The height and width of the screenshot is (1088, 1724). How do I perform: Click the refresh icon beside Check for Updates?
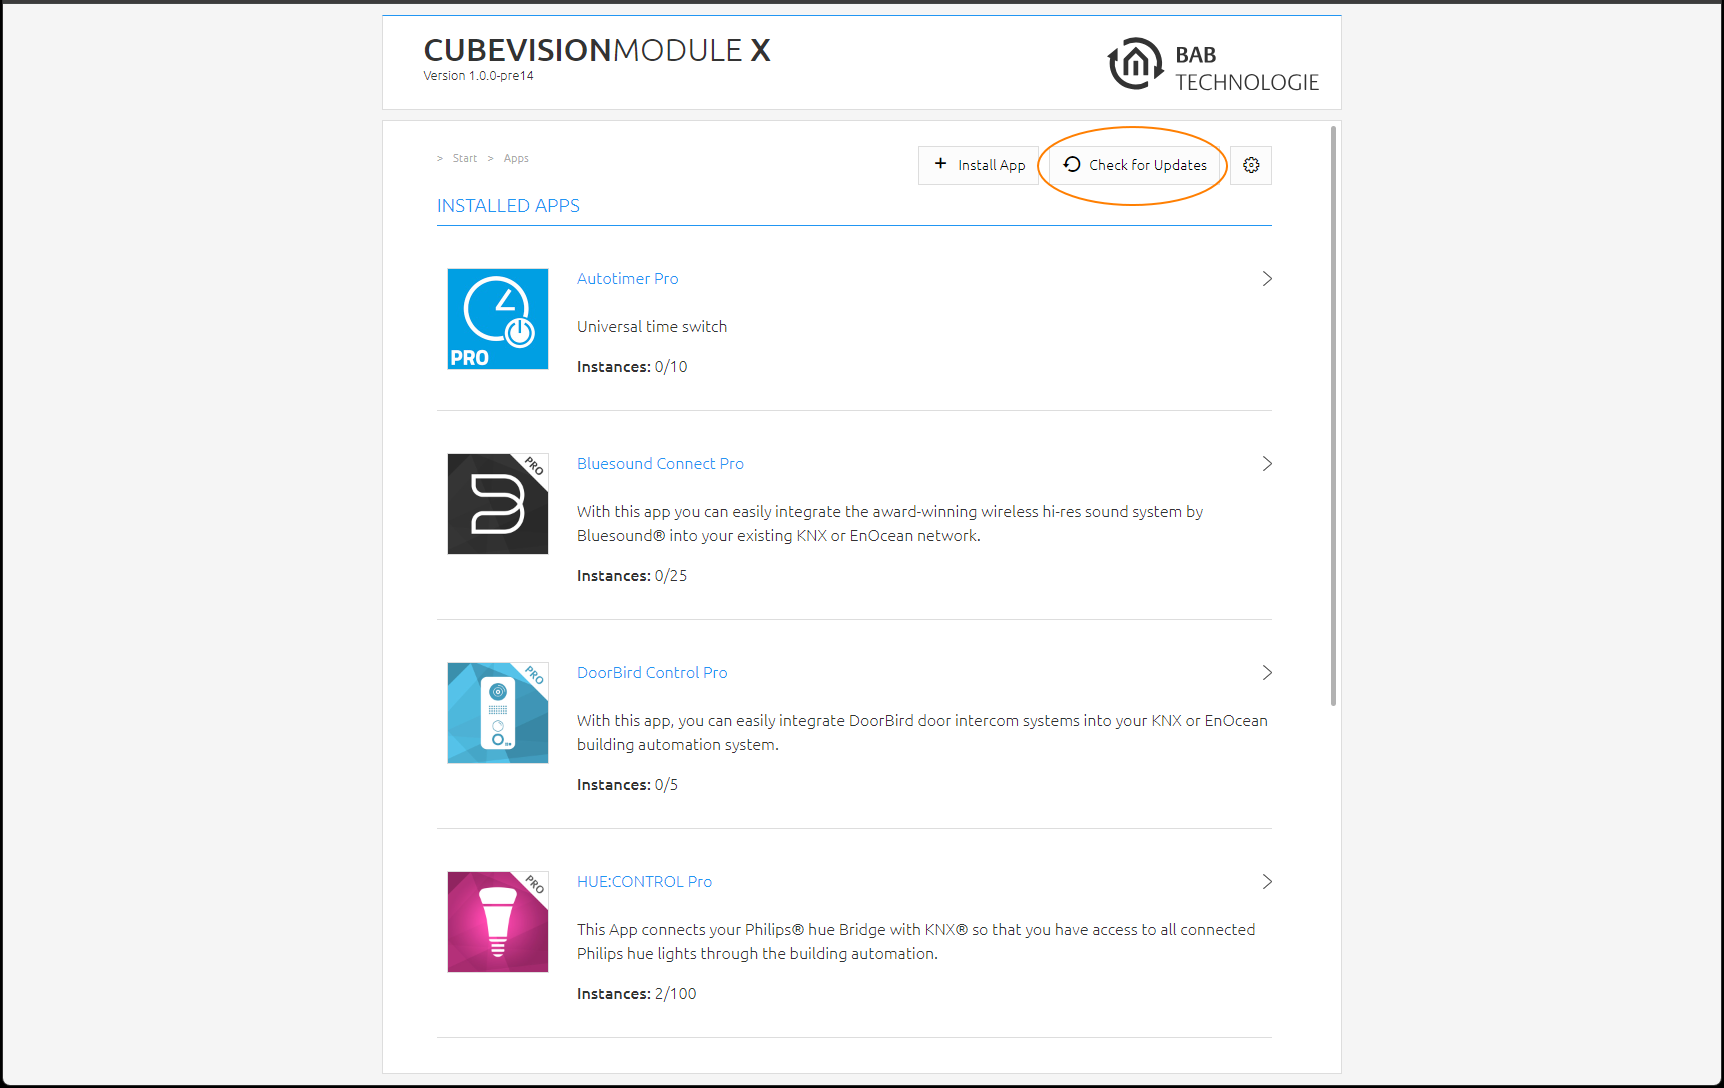coord(1072,164)
